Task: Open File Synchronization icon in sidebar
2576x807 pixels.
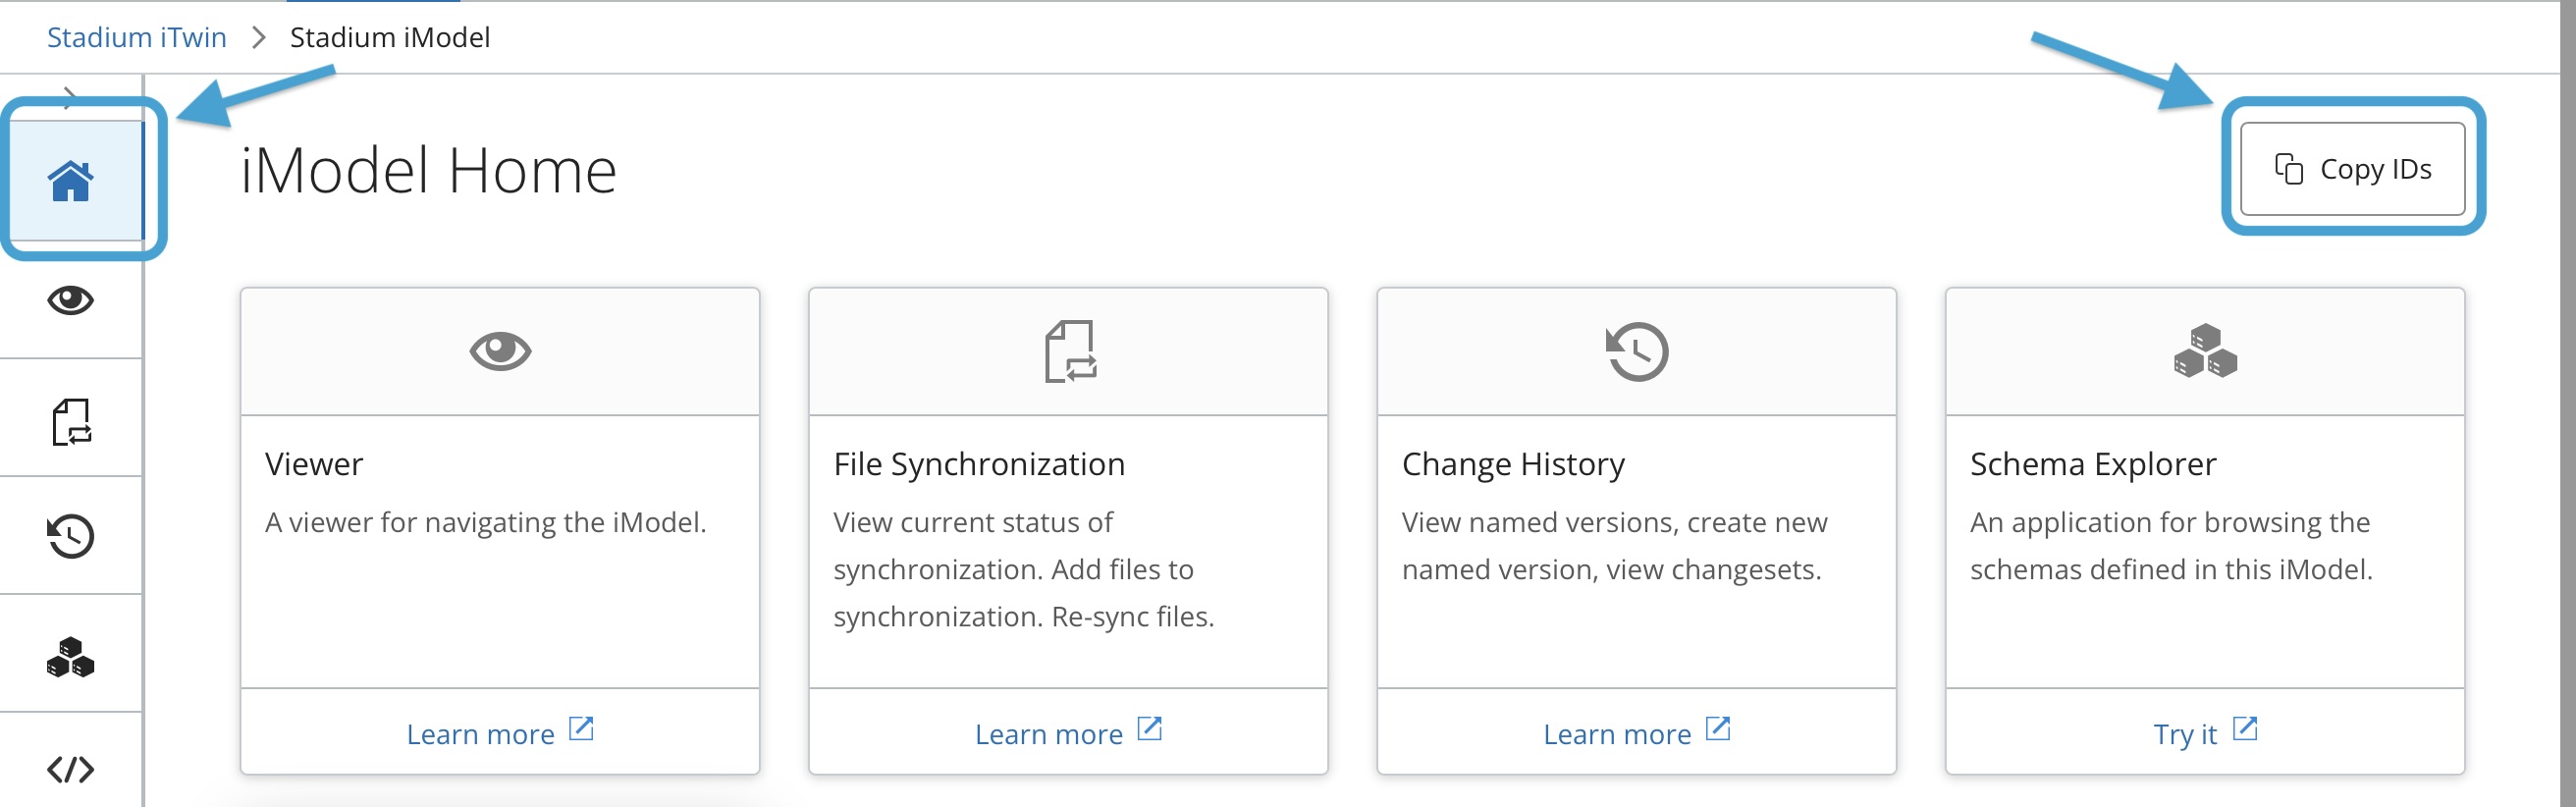Action: [71, 420]
